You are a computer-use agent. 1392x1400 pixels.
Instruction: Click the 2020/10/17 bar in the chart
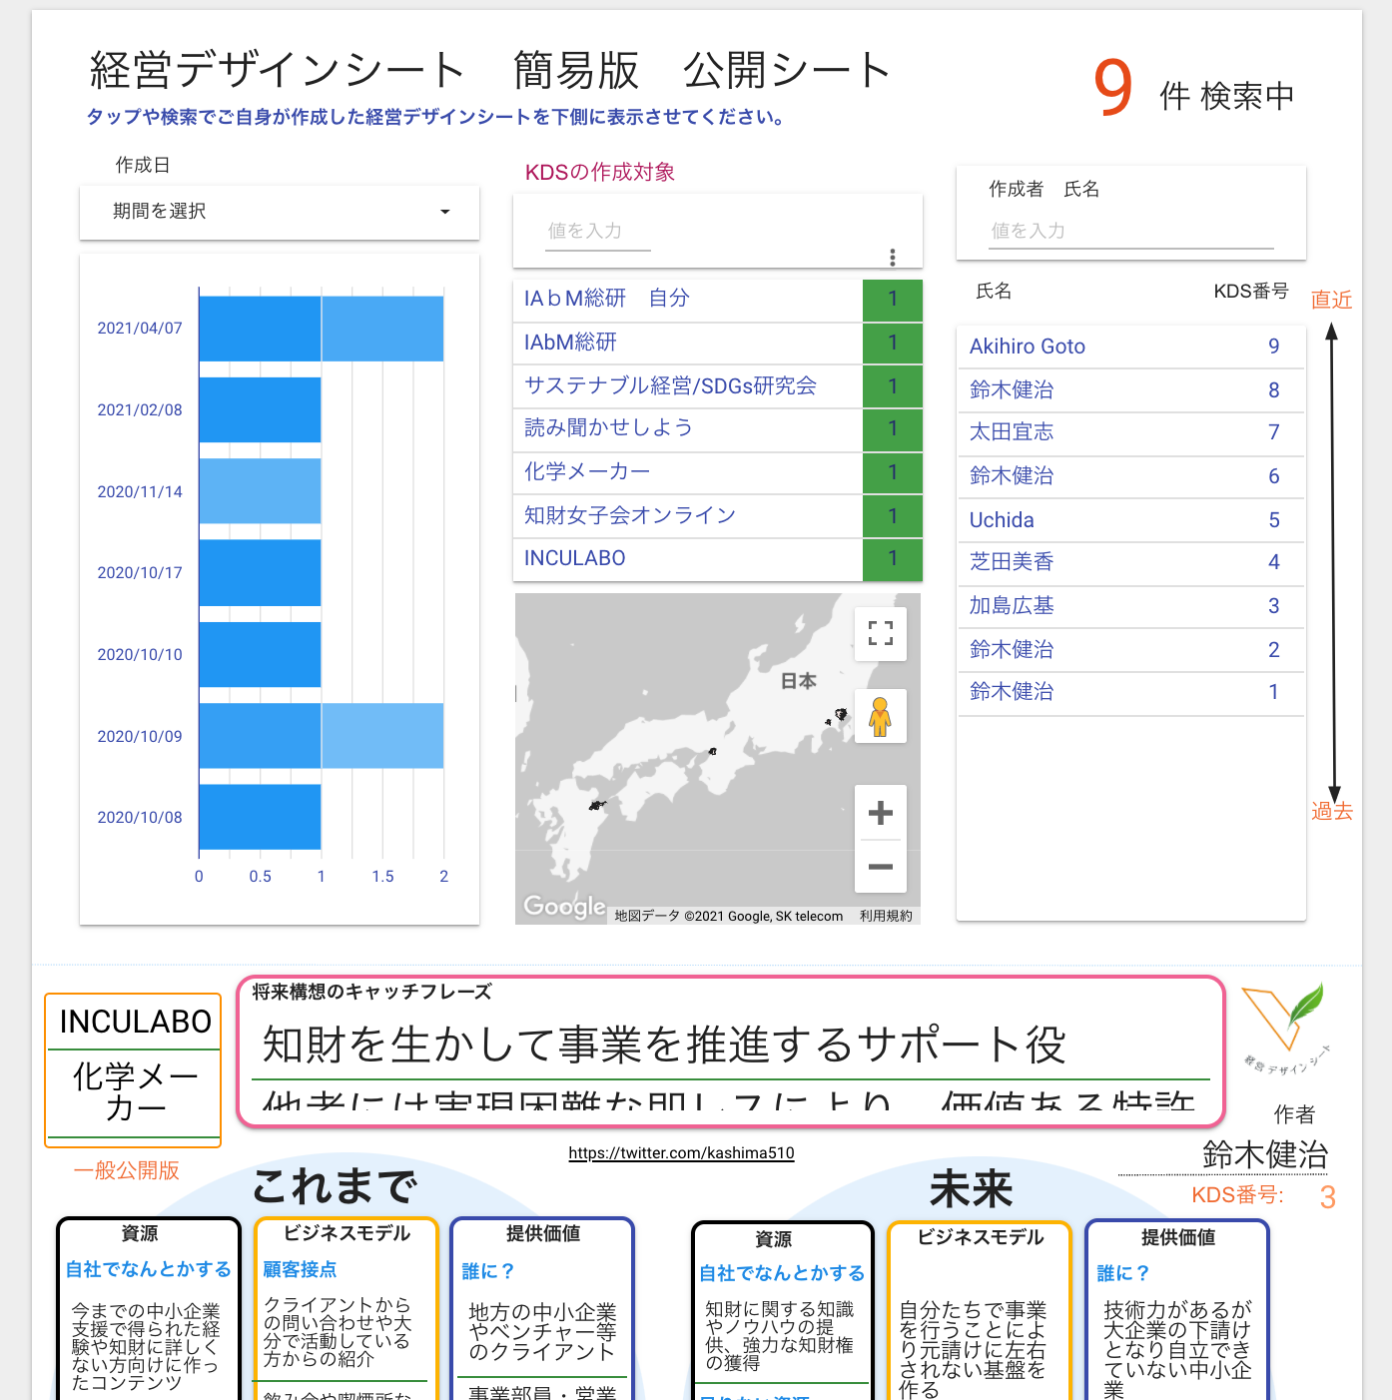(x=260, y=573)
